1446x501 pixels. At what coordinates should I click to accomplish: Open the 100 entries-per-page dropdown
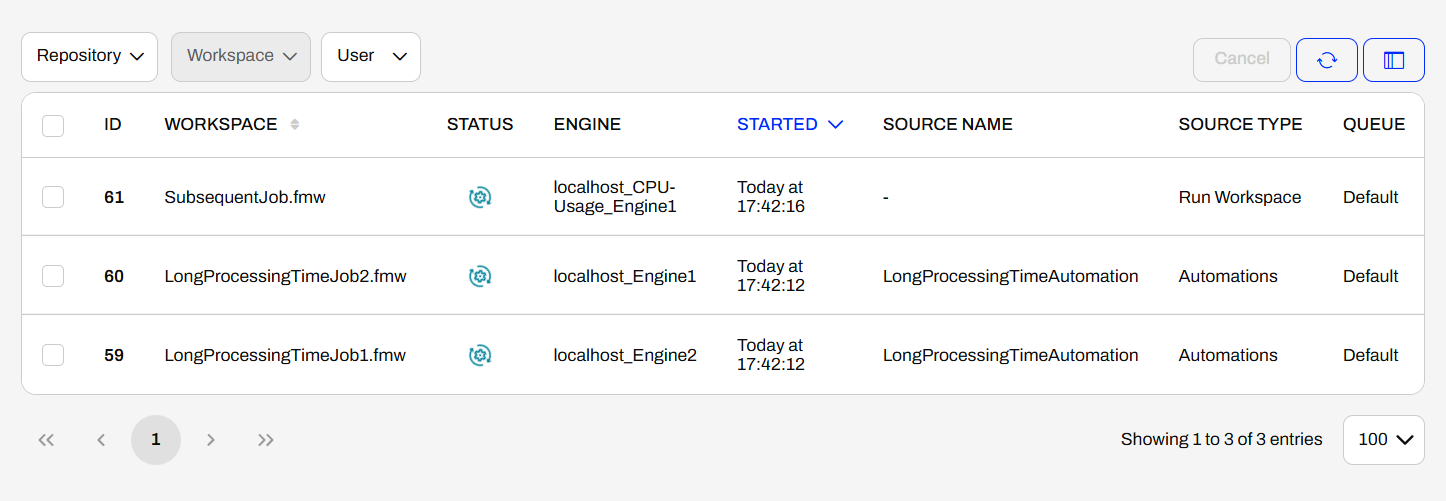click(1384, 440)
